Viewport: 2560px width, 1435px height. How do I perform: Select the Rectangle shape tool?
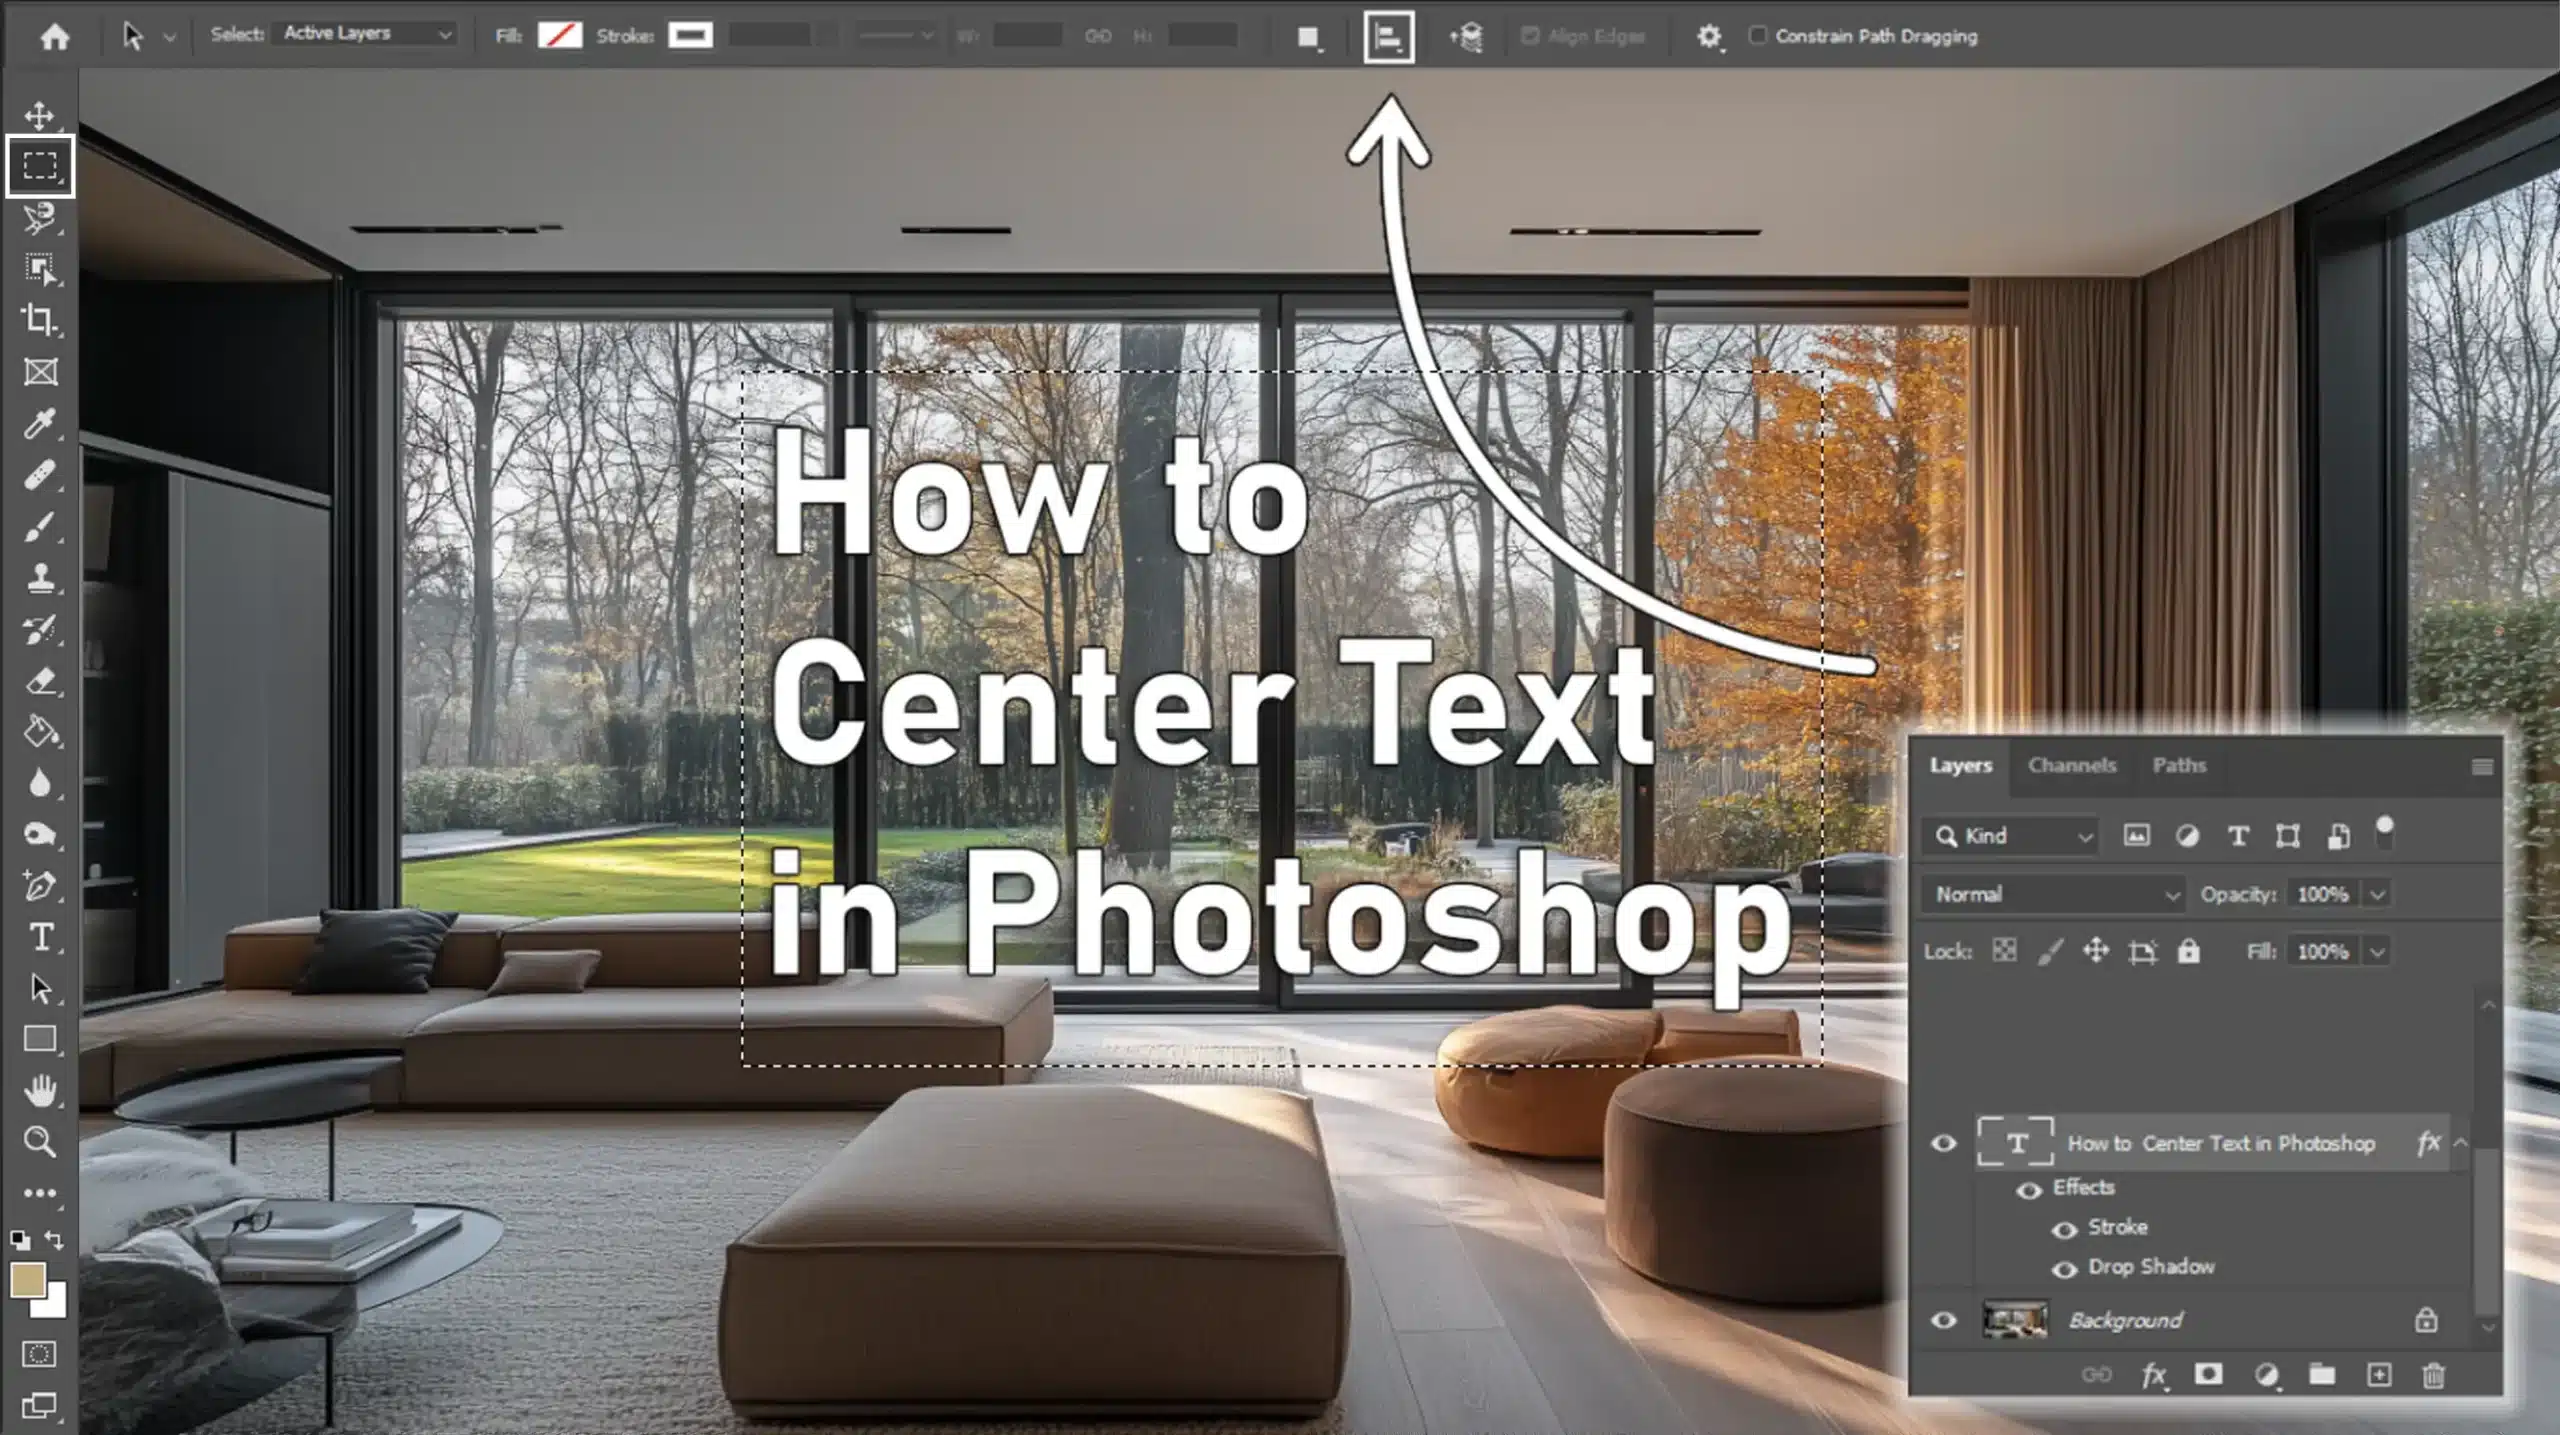[x=40, y=1039]
